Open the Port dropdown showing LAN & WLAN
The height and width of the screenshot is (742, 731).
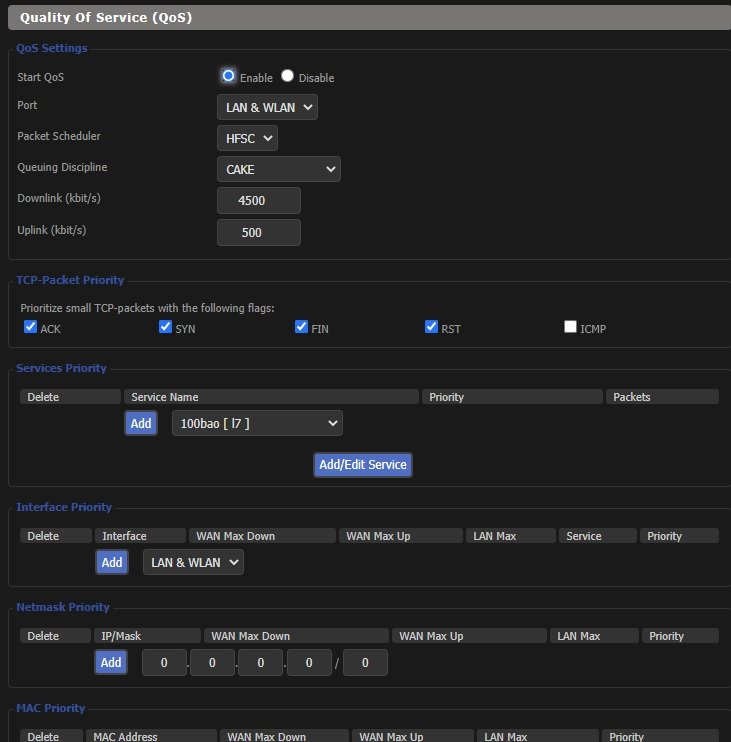[x=267, y=107]
